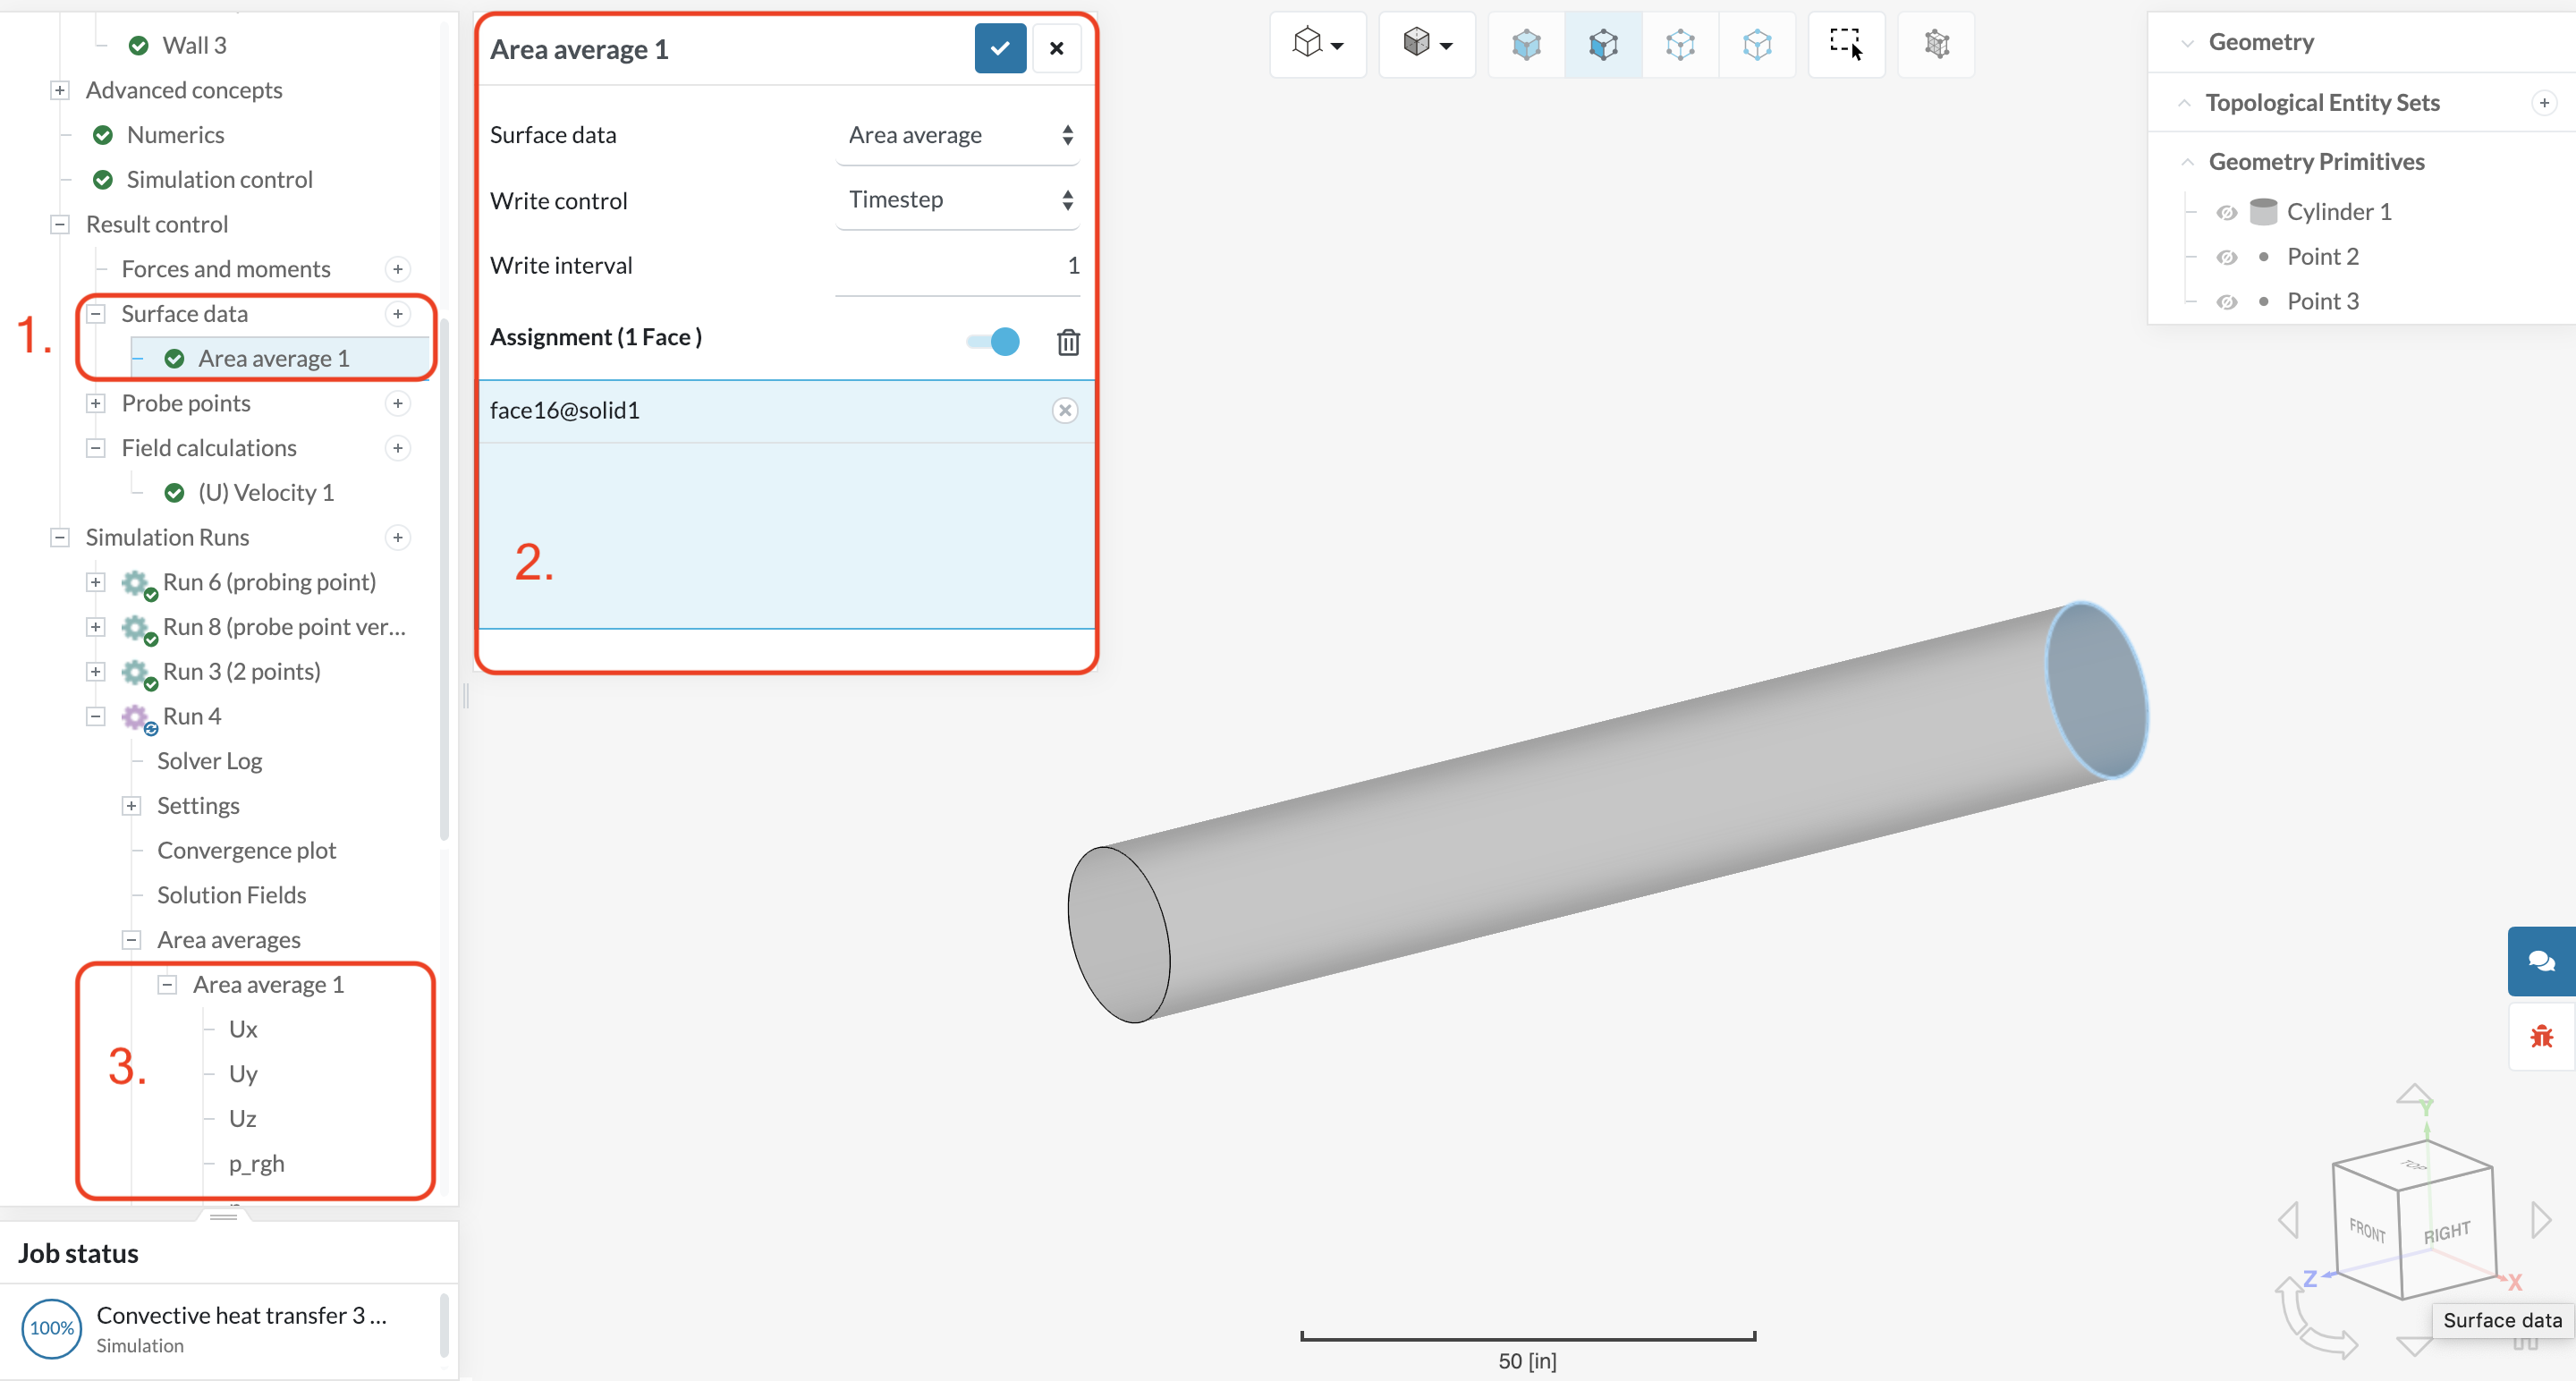Image resolution: width=2576 pixels, height=1381 pixels.
Task: Click the Write interval input field
Action: click(x=957, y=266)
